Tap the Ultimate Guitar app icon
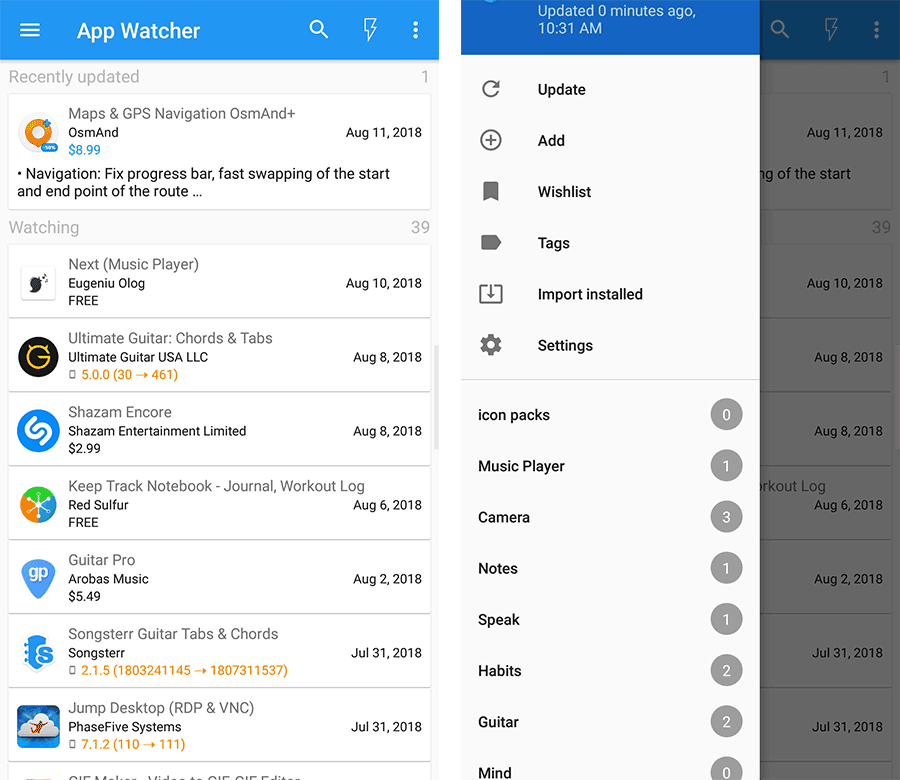The width and height of the screenshot is (900, 780). (38, 357)
